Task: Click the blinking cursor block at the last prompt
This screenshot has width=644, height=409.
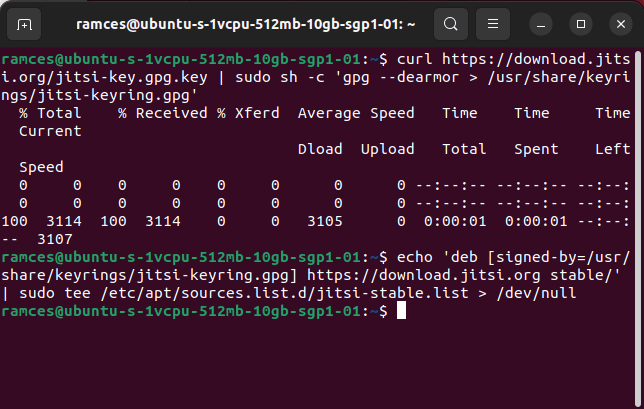Action: [x=402, y=311]
